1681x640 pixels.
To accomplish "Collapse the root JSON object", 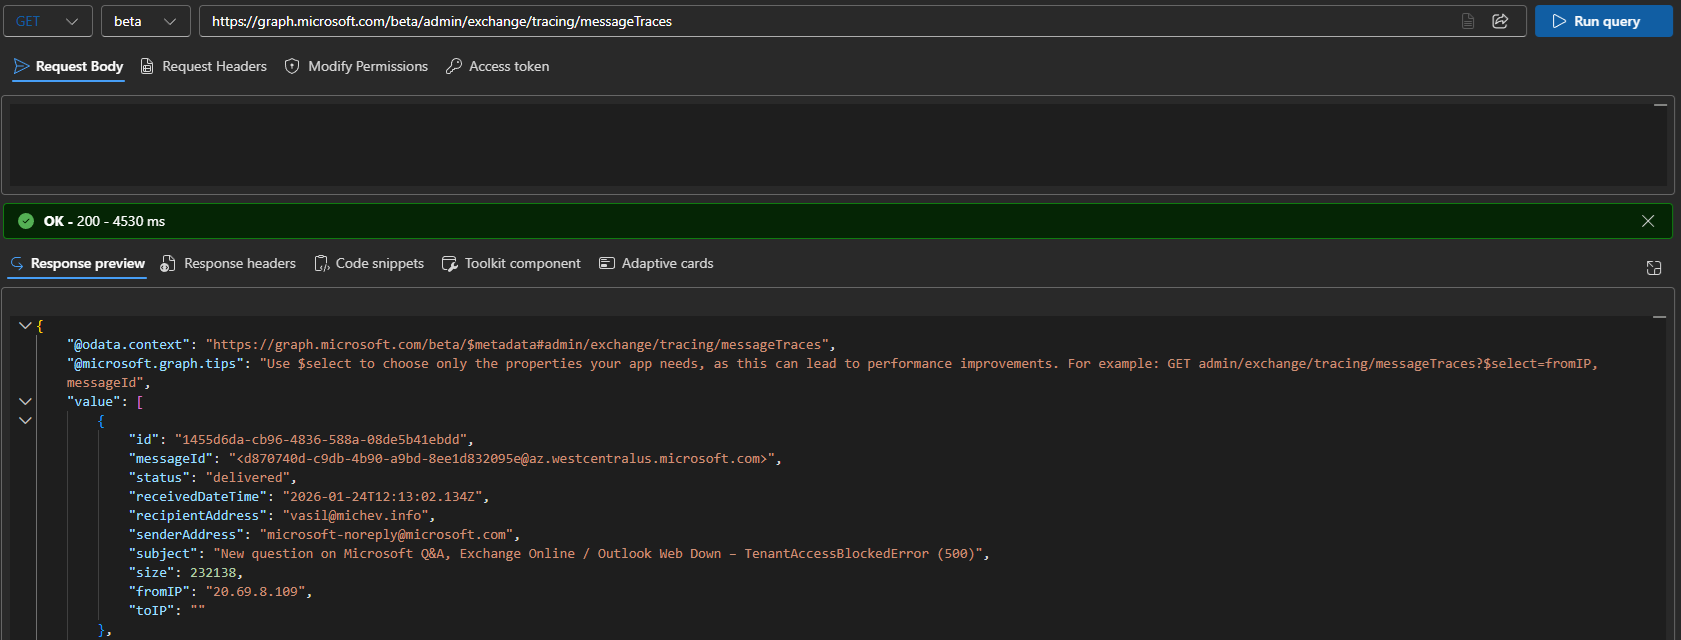I will [25, 325].
